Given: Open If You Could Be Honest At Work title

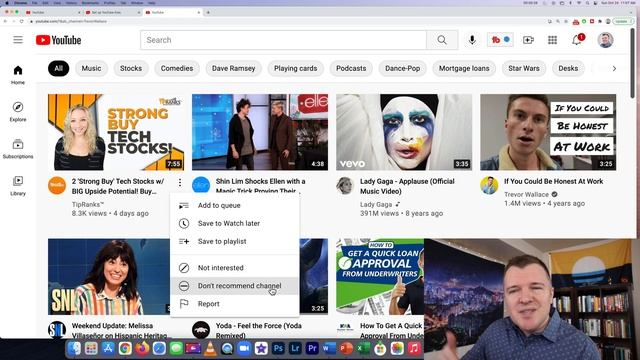Looking at the screenshot, I should pyautogui.click(x=553, y=181).
